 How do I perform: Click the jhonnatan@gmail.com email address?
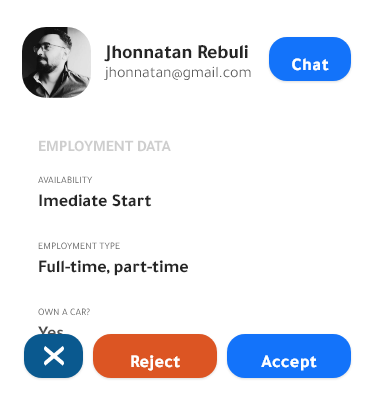[178, 73]
